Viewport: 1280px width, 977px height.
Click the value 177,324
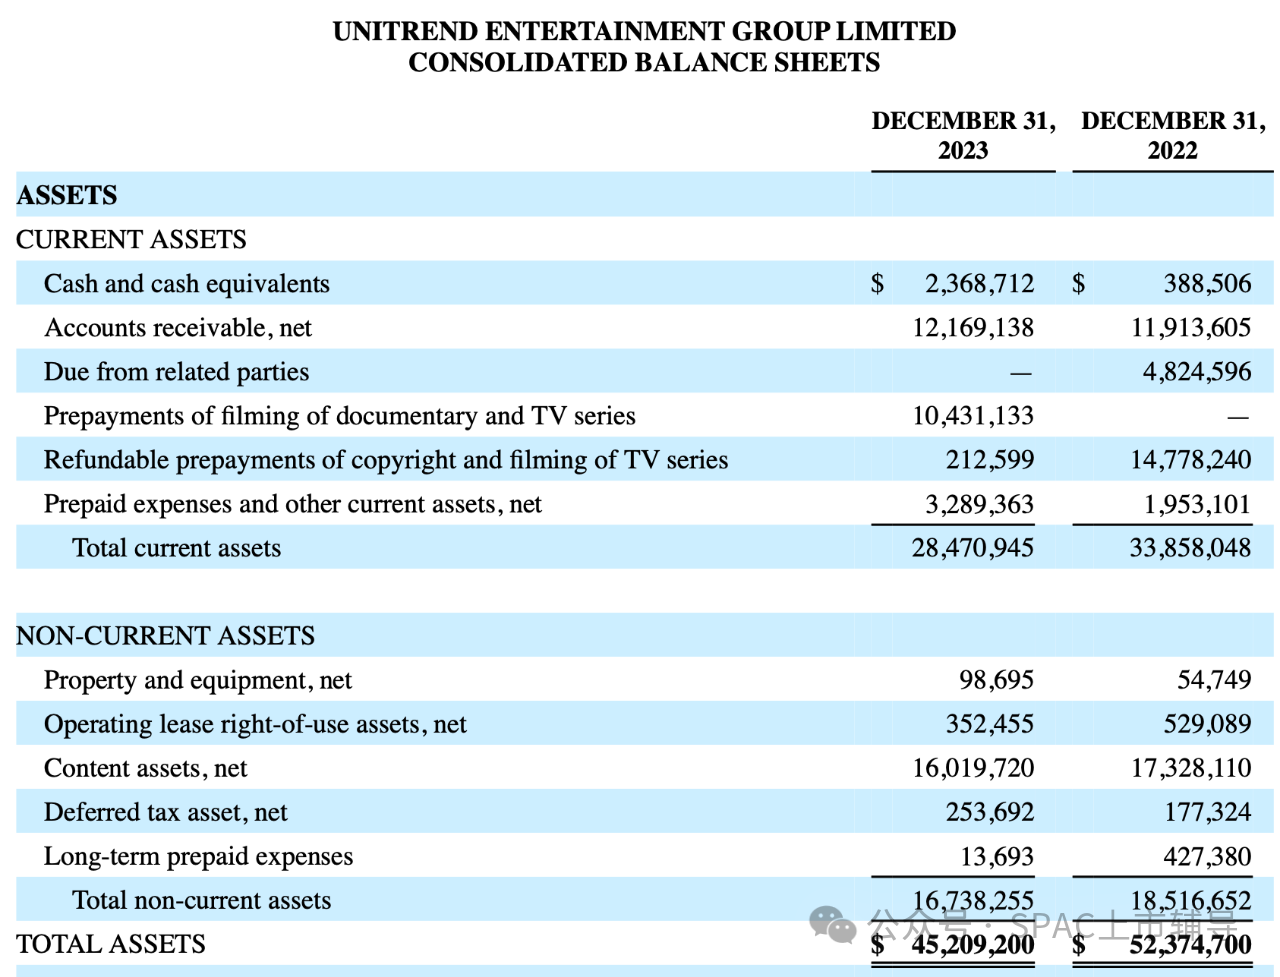click(x=1207, y=812)
